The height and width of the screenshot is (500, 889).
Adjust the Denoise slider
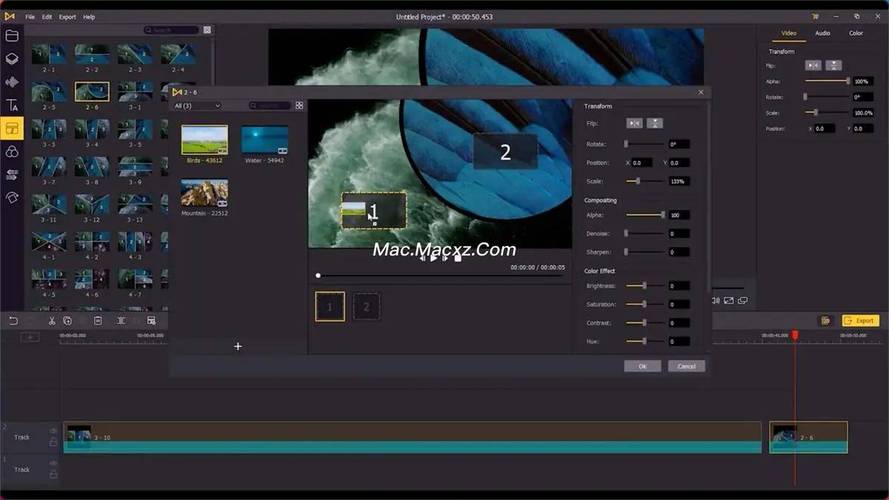pyautogui.click(x=645, y=234)
